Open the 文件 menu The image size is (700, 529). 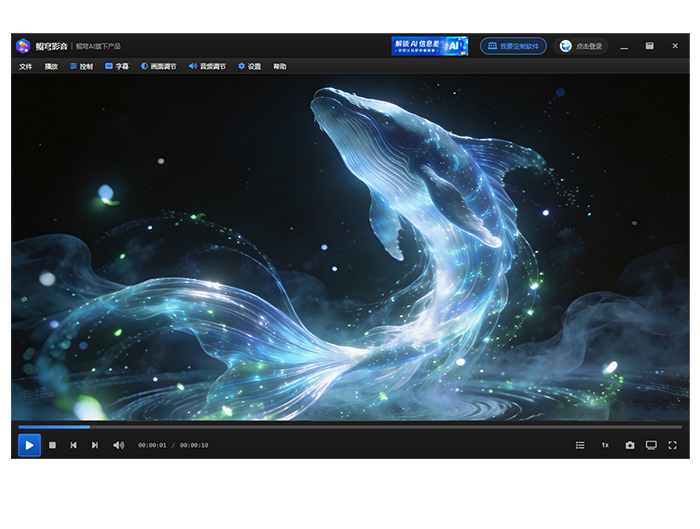tap(26, 67)
